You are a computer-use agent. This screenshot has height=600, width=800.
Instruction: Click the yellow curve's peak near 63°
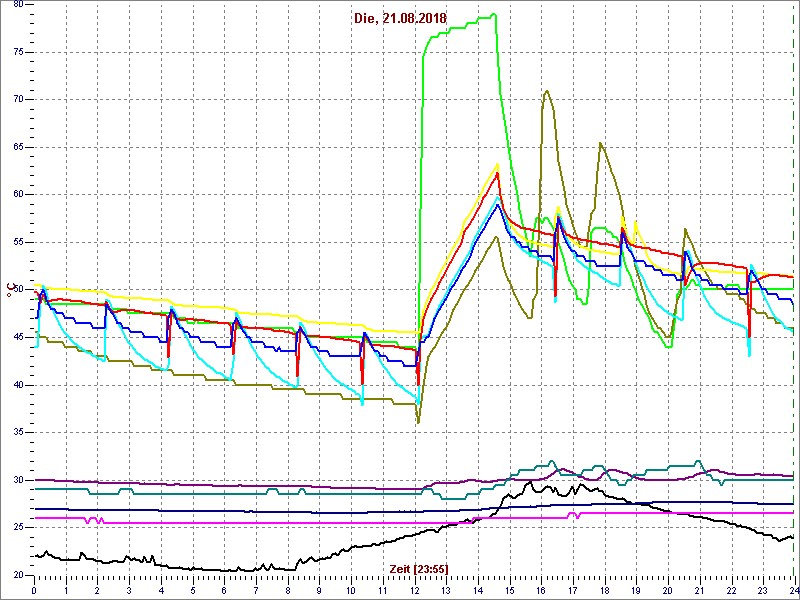tap(497, 164)
